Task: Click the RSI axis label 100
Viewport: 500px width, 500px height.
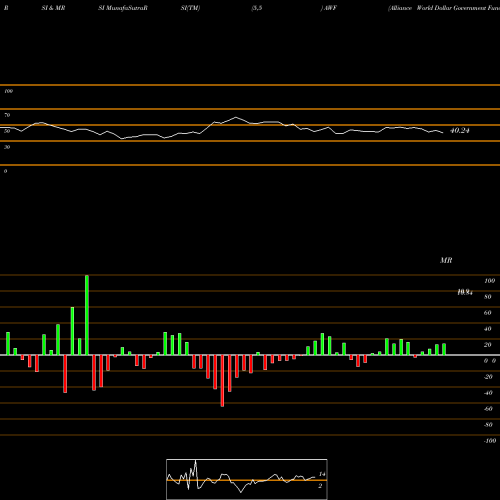Action: click(8, 91)
